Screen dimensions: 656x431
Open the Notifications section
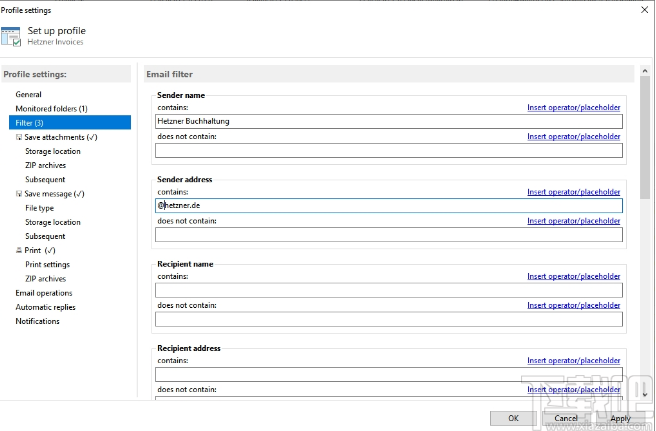coord(37,321)
